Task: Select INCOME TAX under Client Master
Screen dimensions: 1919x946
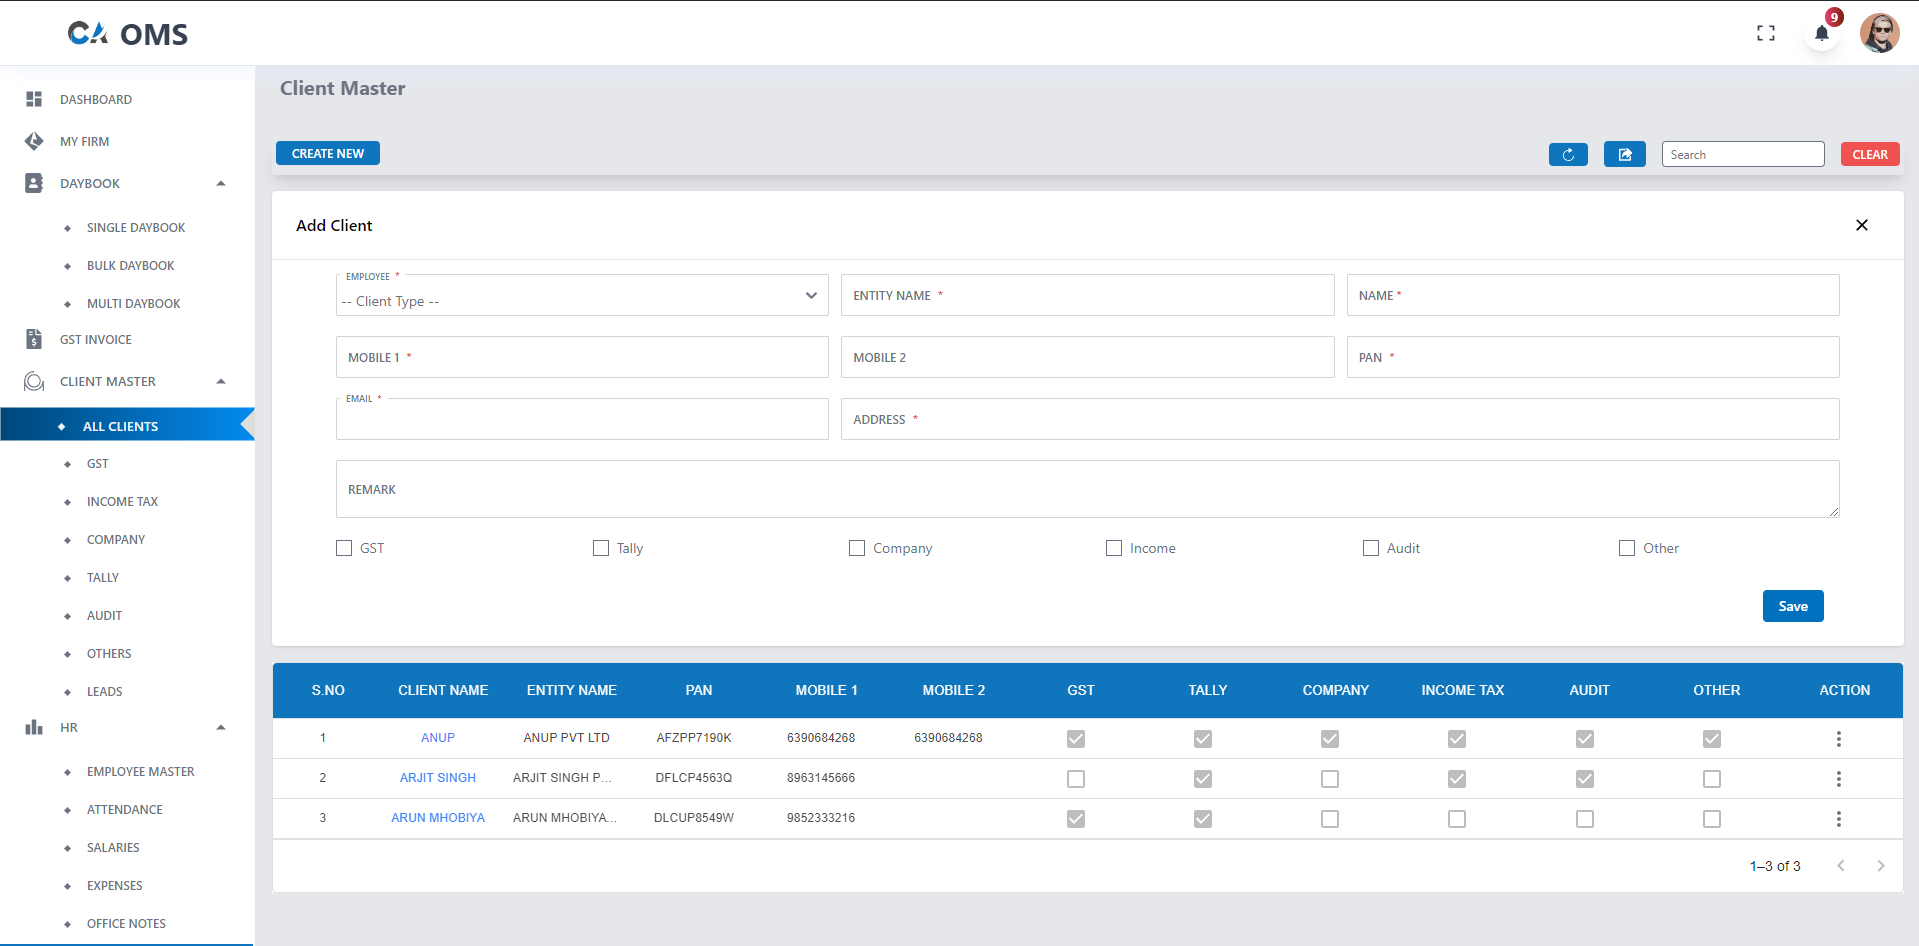Action: (x=122, y=501)
